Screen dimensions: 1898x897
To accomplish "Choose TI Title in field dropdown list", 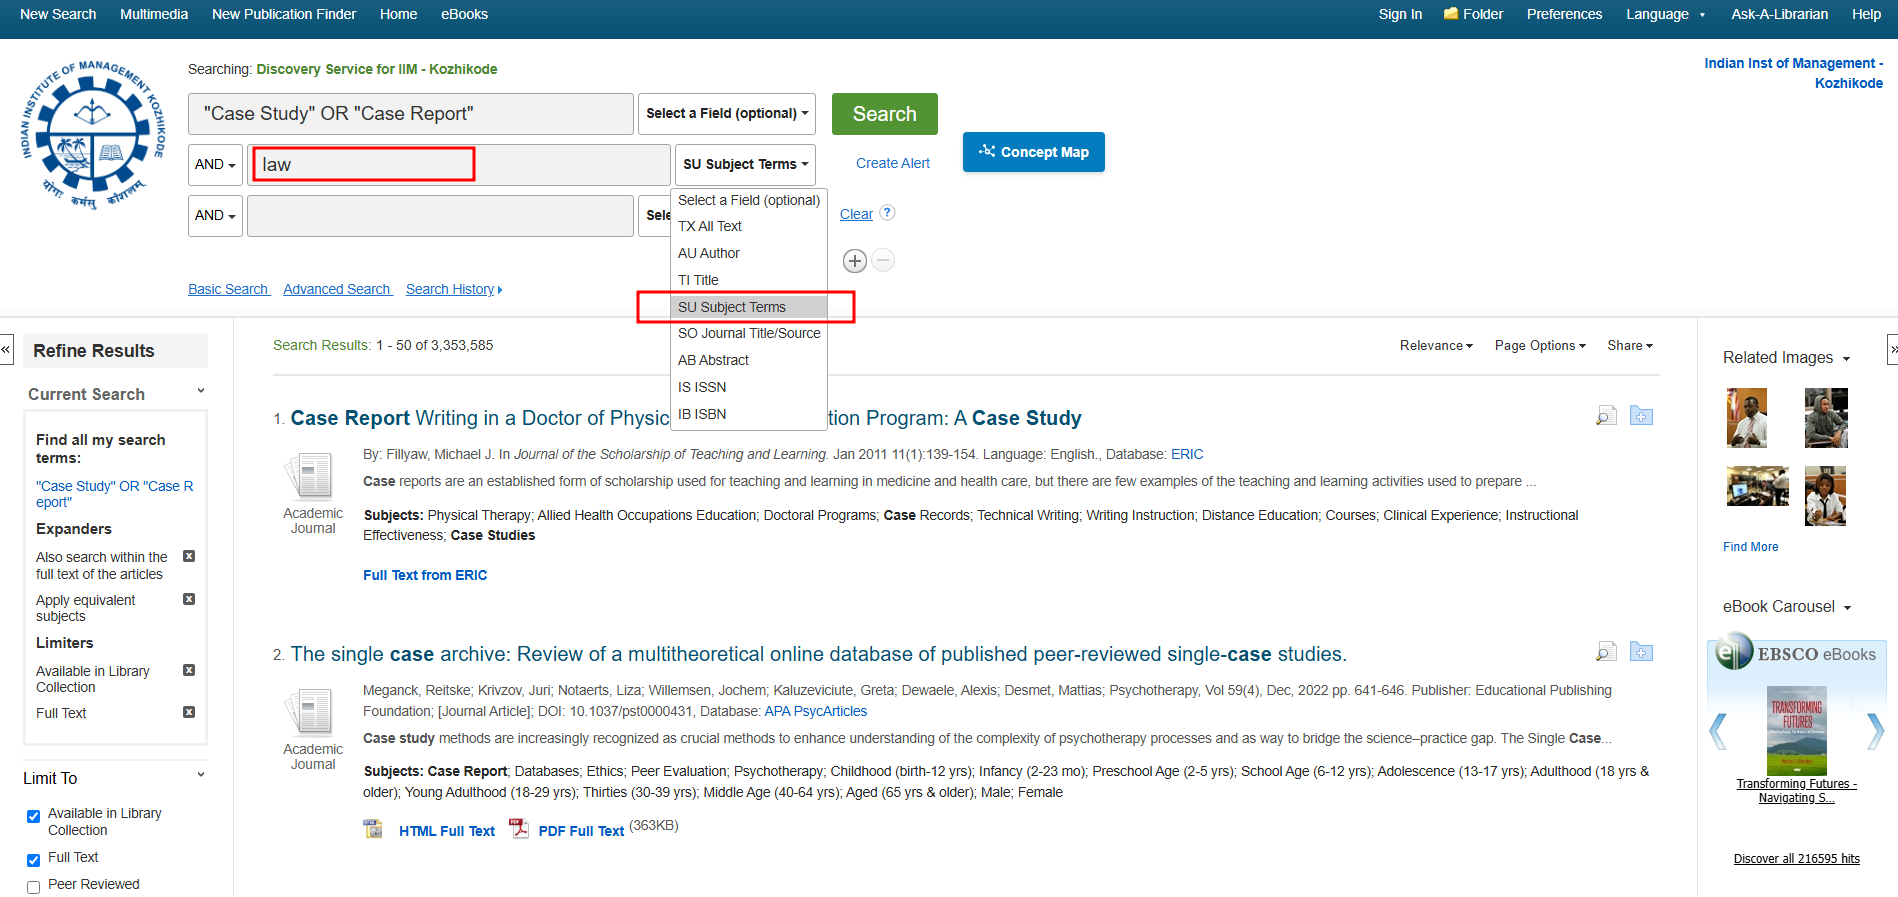I will pos(698,280).
